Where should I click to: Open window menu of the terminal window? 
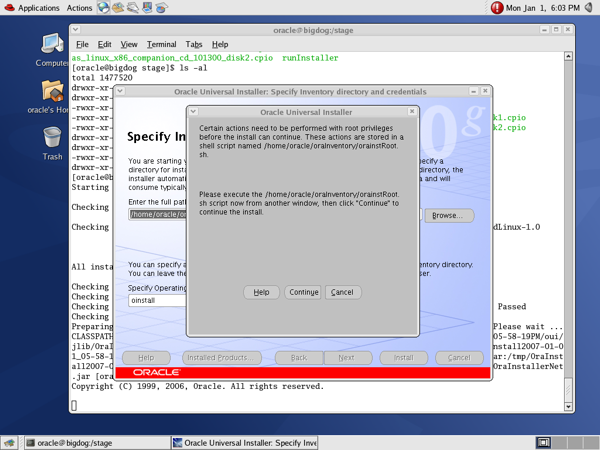point(76,29)
